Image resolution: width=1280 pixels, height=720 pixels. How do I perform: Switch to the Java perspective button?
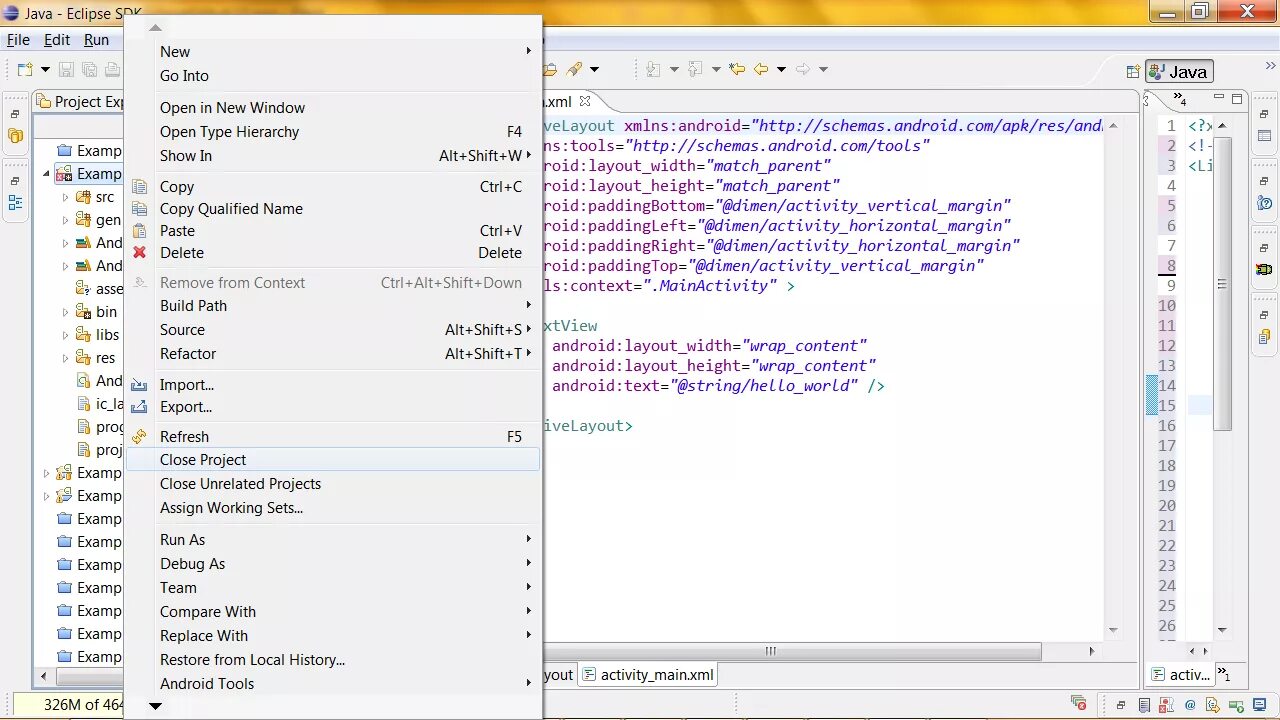coord(1180,71)
